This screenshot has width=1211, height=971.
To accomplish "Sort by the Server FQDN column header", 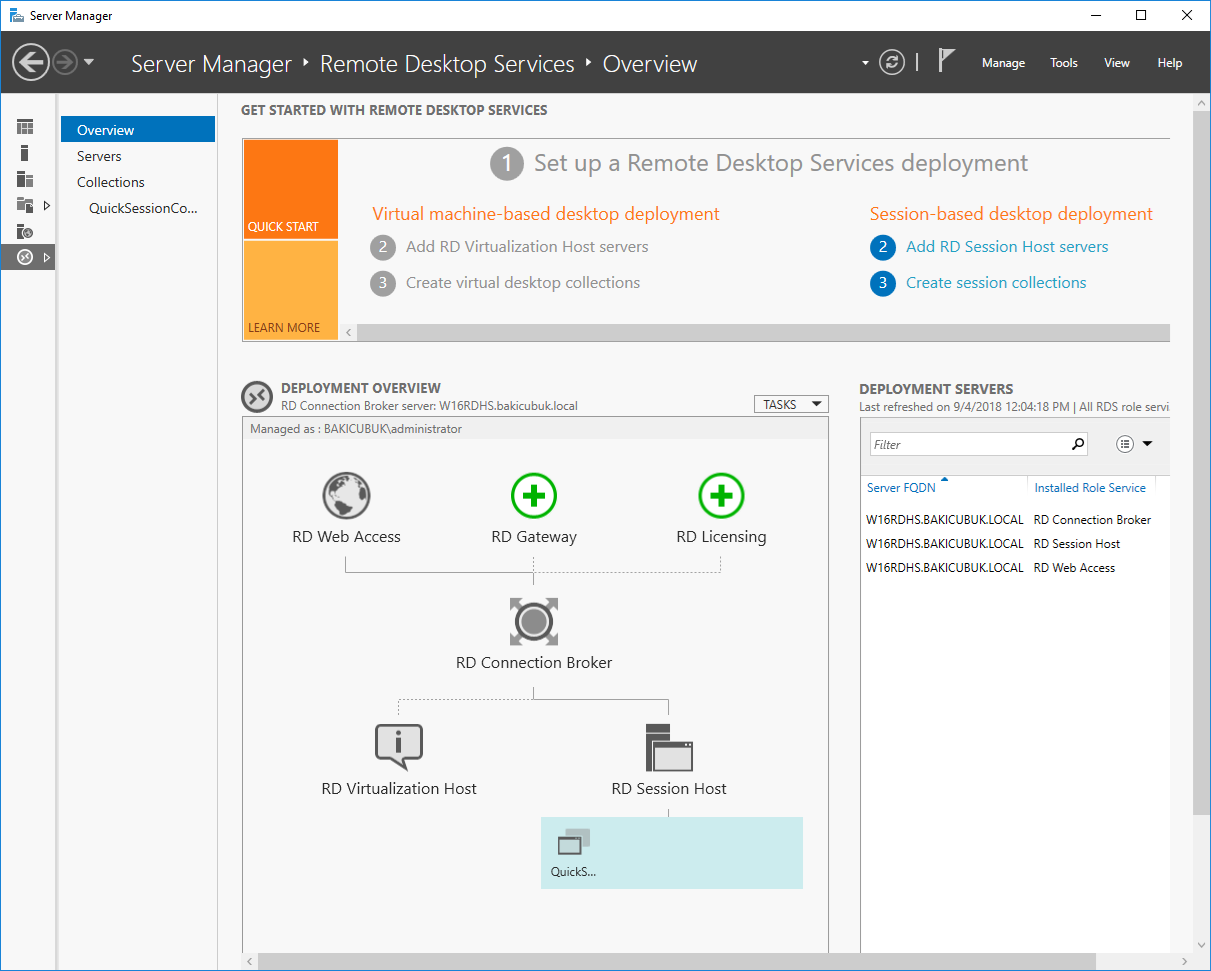I will (x=902, y=488).
